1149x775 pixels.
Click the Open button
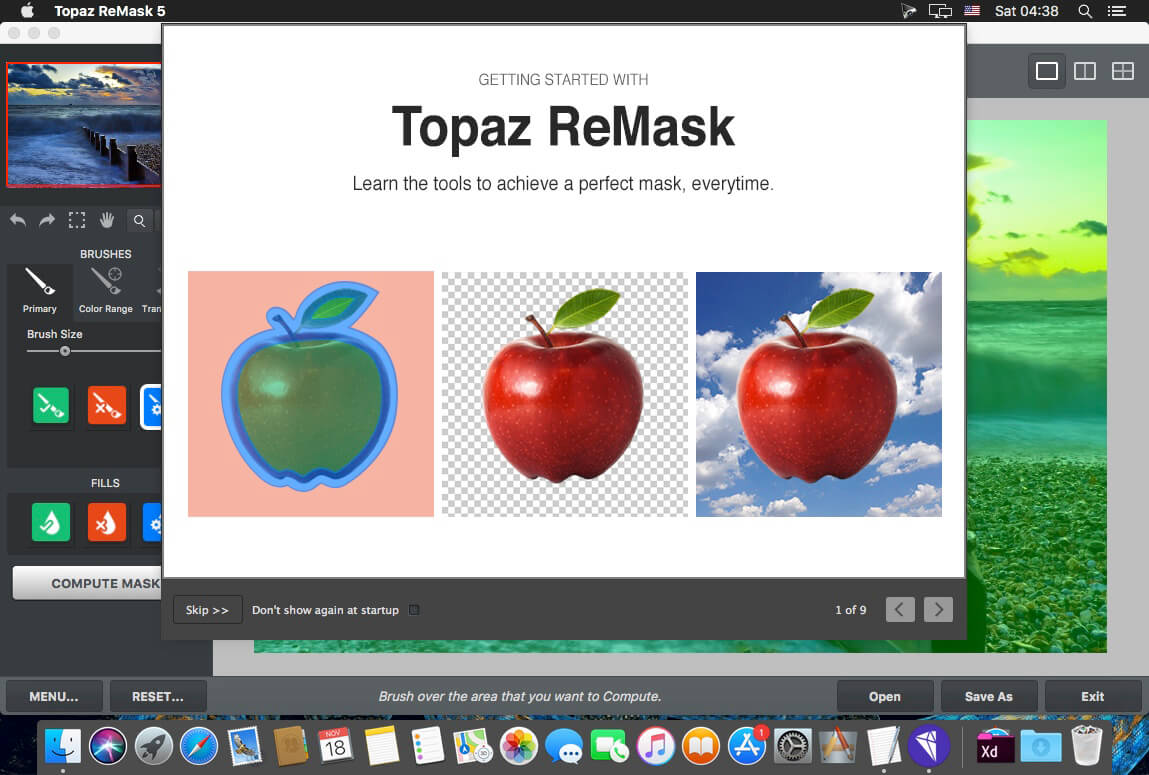pyautogui.click(x=884, y=697)
